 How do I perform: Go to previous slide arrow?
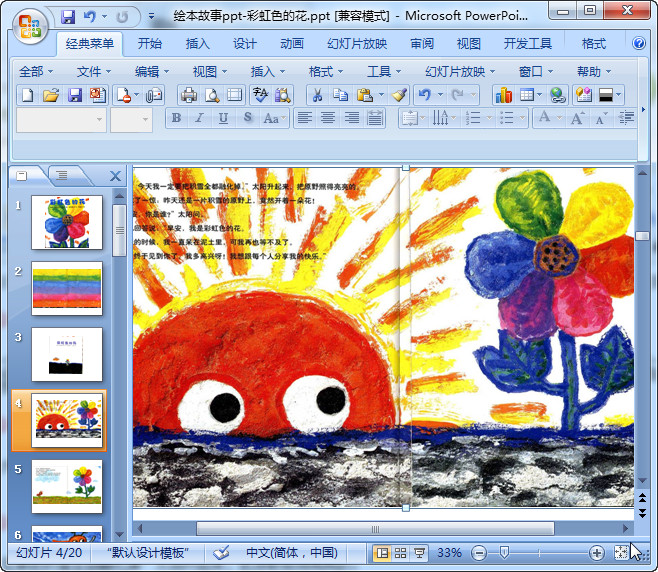(x=642, y=498)
